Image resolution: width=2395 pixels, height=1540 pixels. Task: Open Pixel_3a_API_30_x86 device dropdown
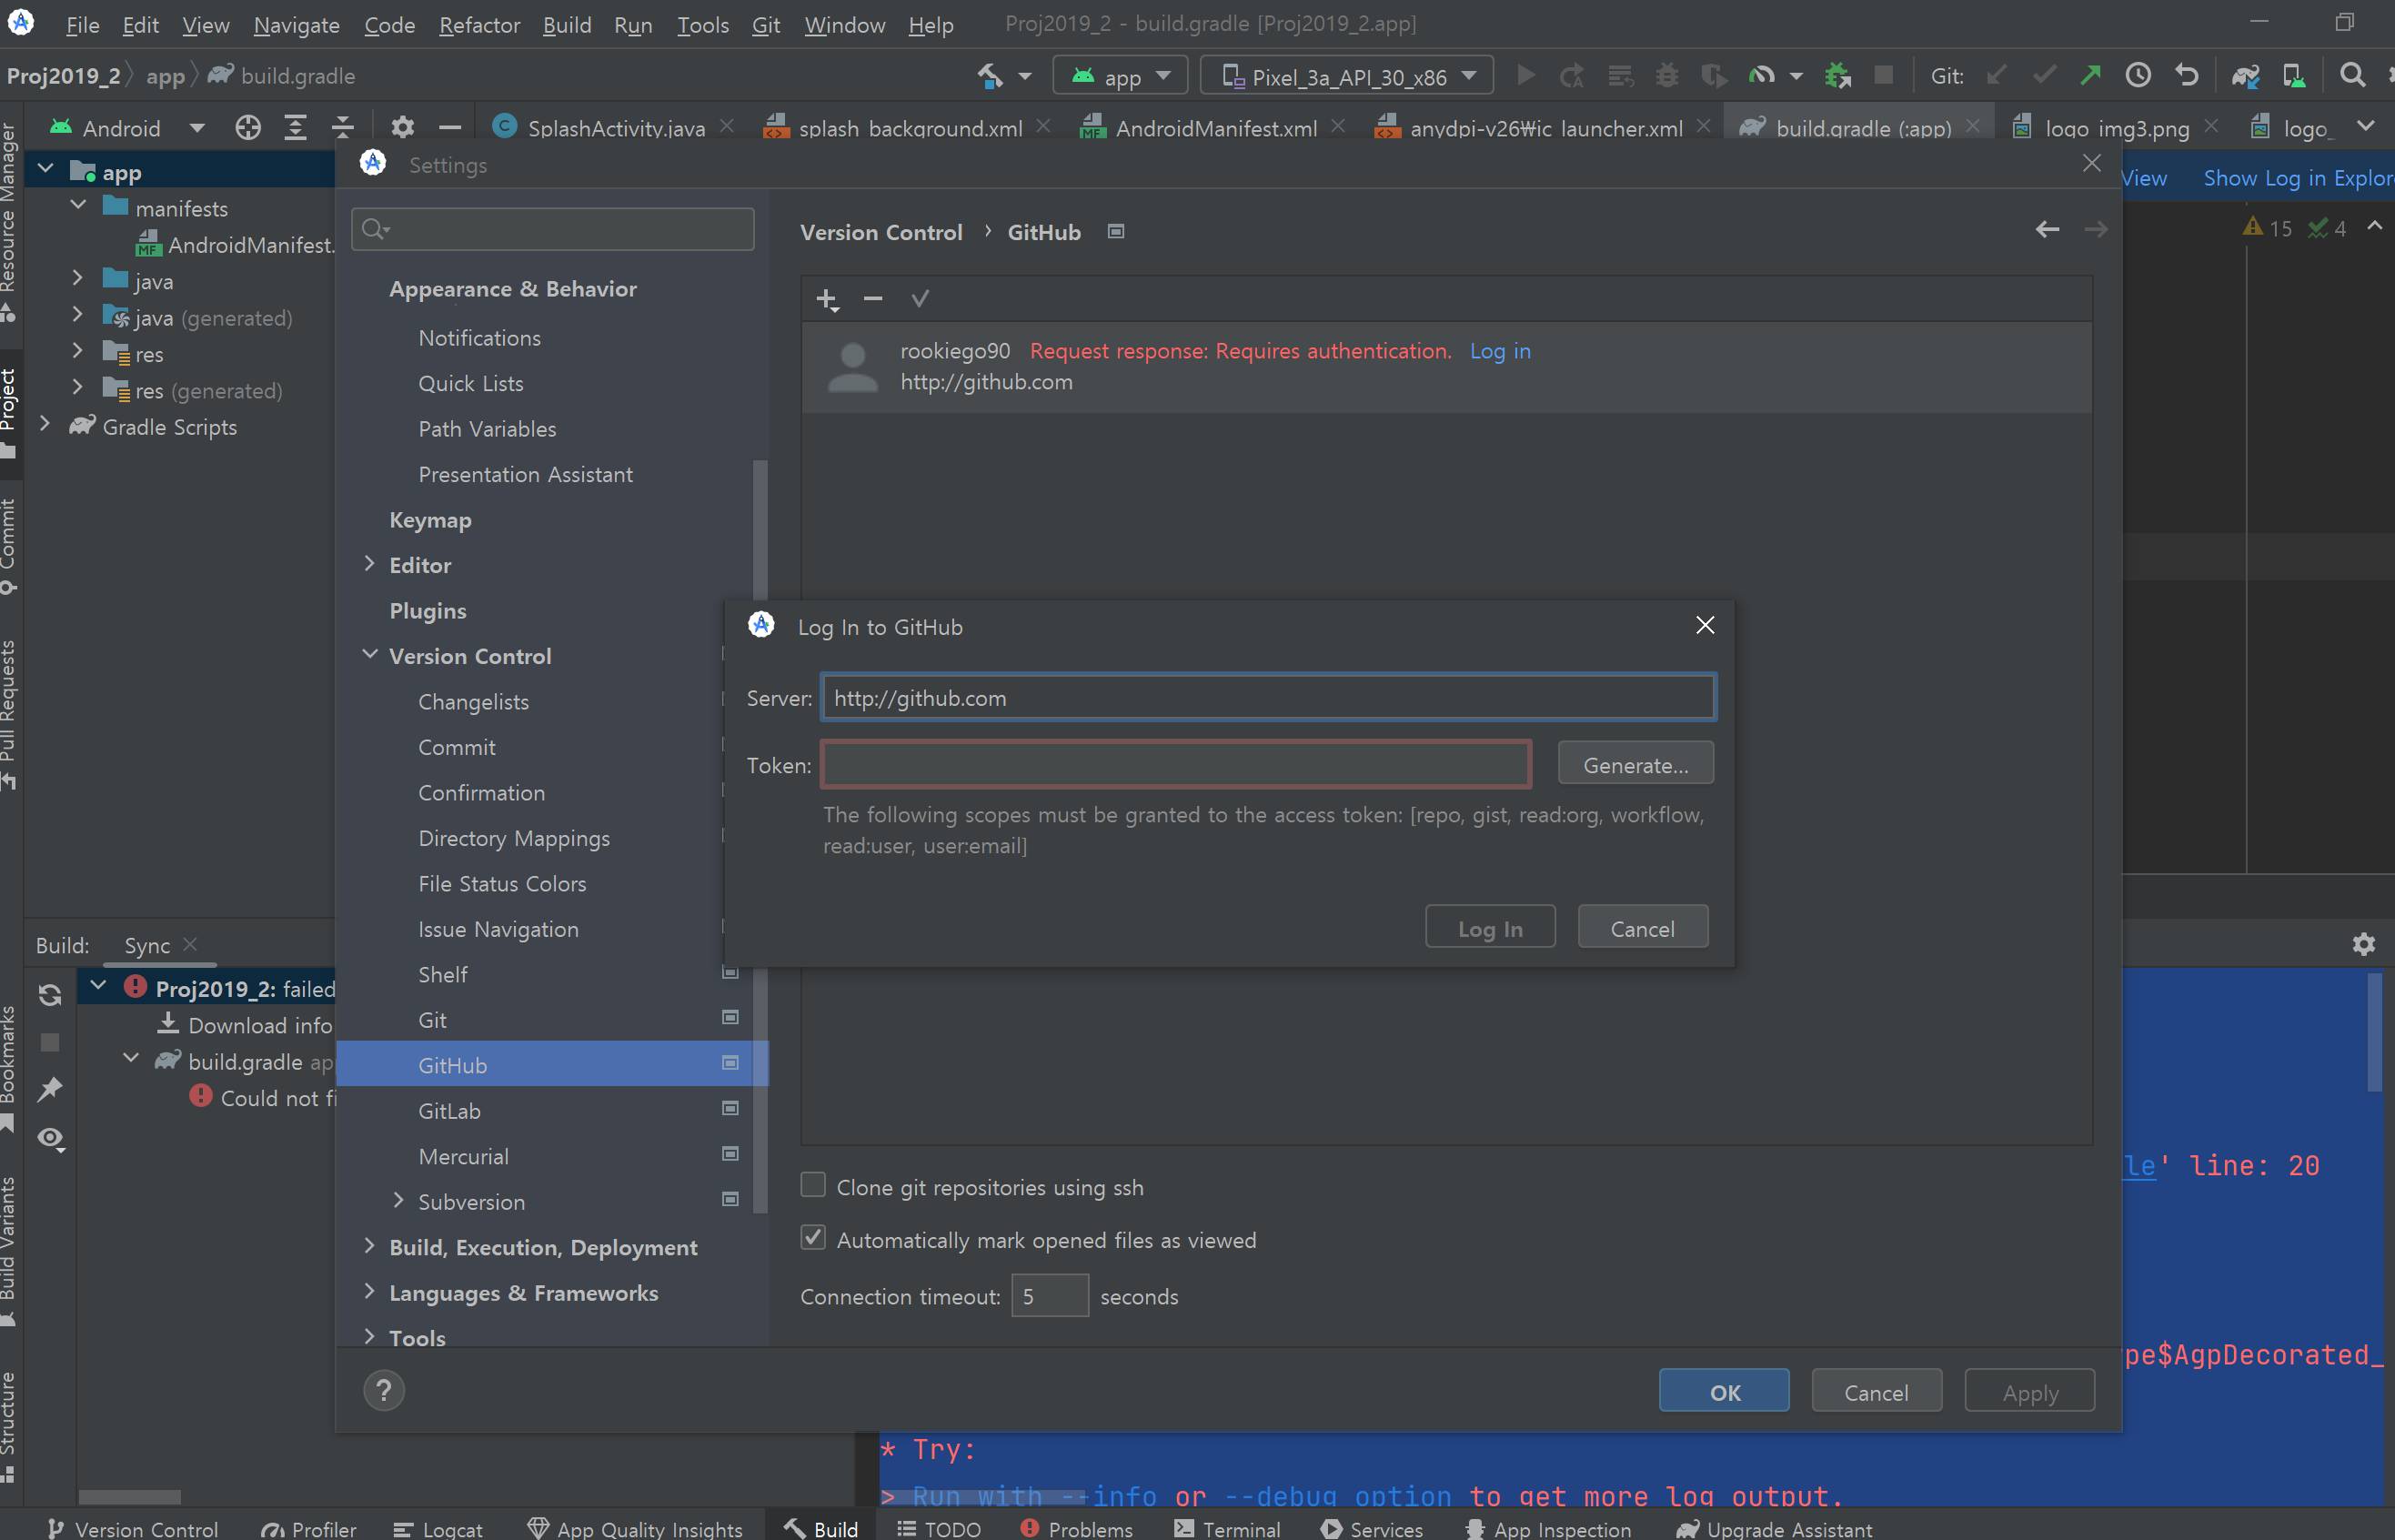click(1346, 76)
